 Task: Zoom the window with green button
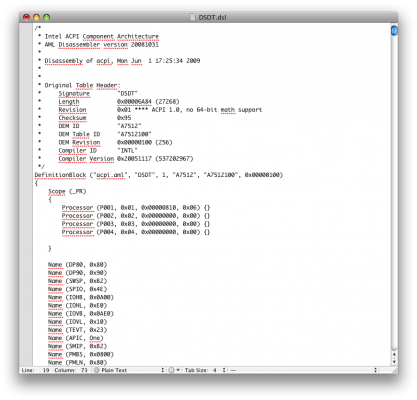[x=47, y=17]
